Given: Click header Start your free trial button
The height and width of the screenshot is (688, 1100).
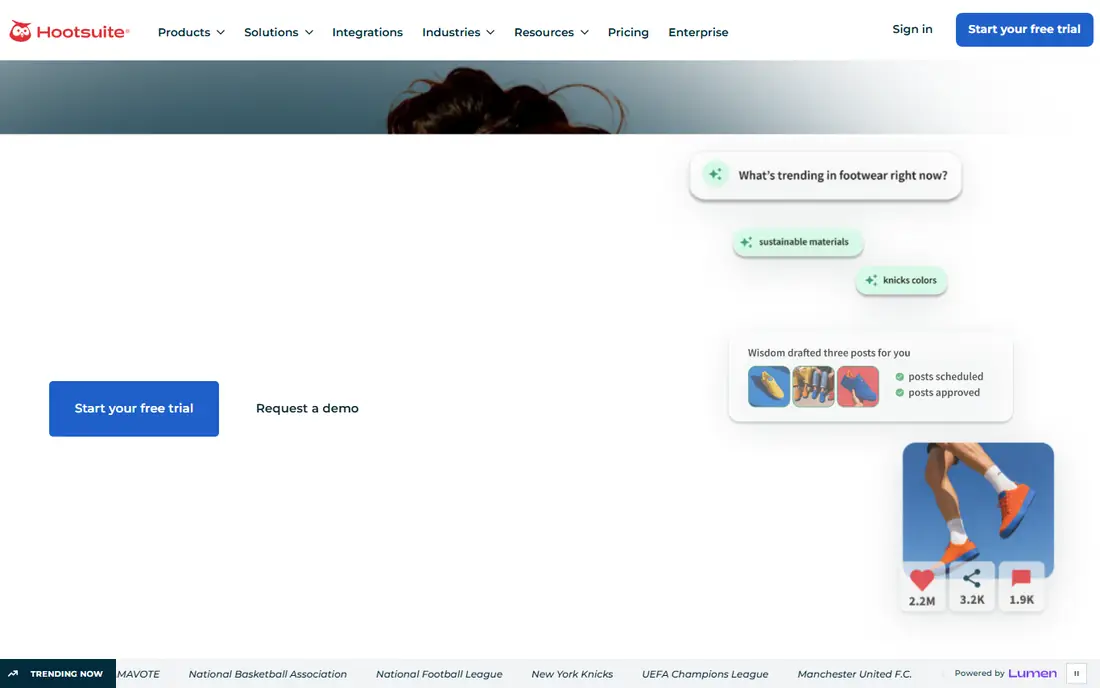Looking at the screenshot, I should click(1024, 29).
